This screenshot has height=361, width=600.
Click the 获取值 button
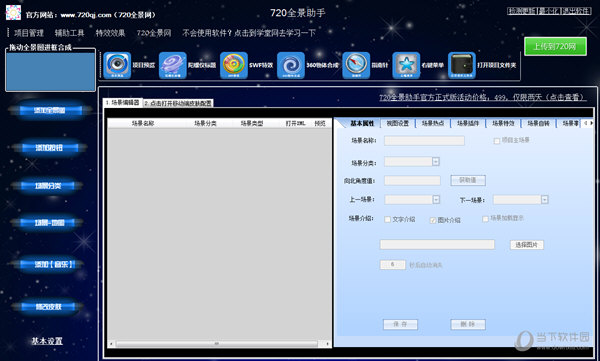pyautogui.click(x=468, y=180)
